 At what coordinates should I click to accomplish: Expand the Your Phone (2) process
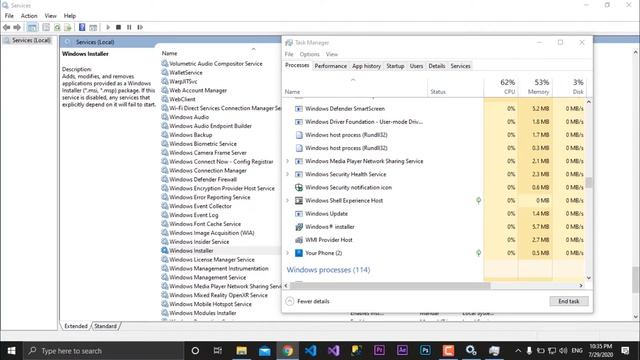coord(287,253)
